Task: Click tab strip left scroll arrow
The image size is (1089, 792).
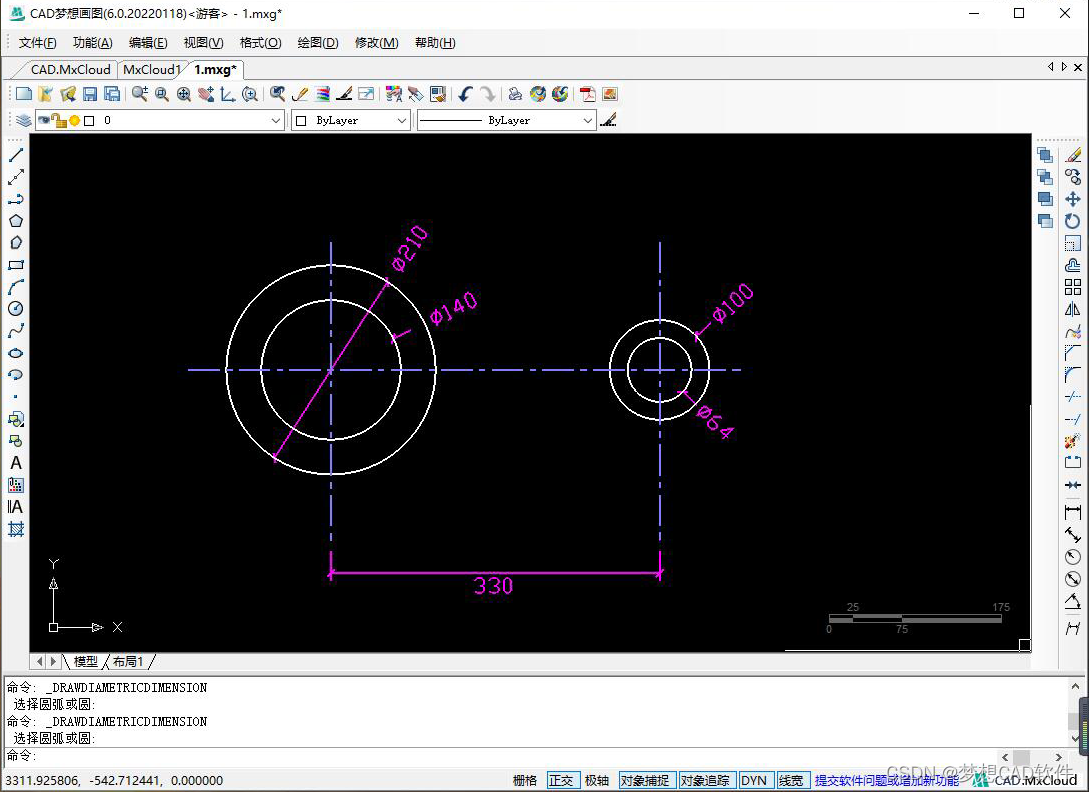Action: click(1050, 67)
